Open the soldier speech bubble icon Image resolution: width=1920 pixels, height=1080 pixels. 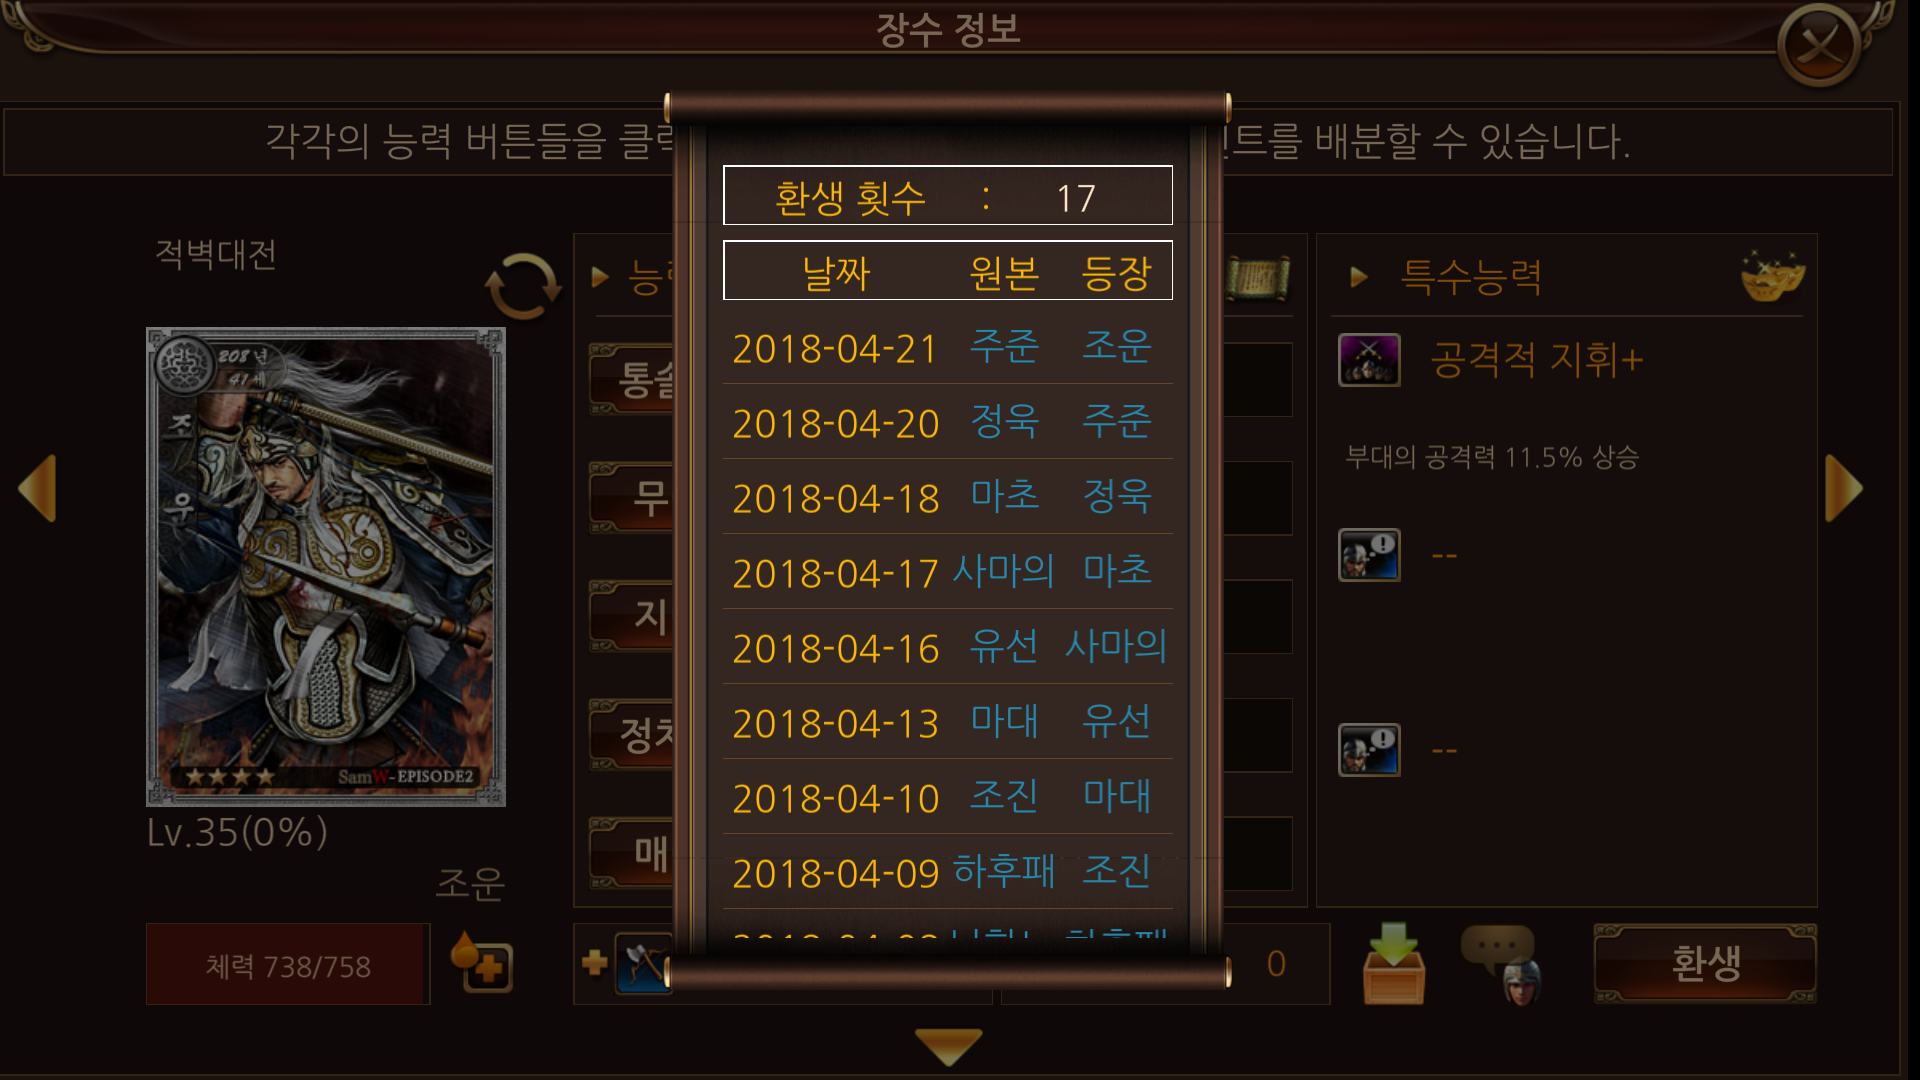click(x=1503, y=964)
